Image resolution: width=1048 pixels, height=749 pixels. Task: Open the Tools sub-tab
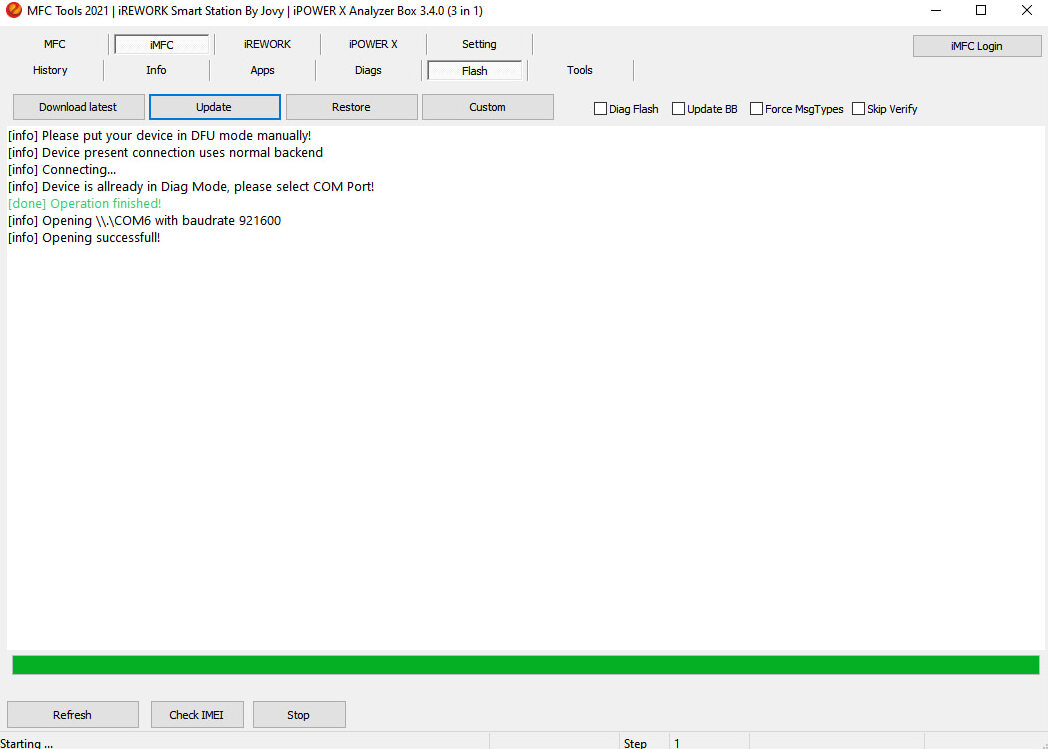(579, 70)
